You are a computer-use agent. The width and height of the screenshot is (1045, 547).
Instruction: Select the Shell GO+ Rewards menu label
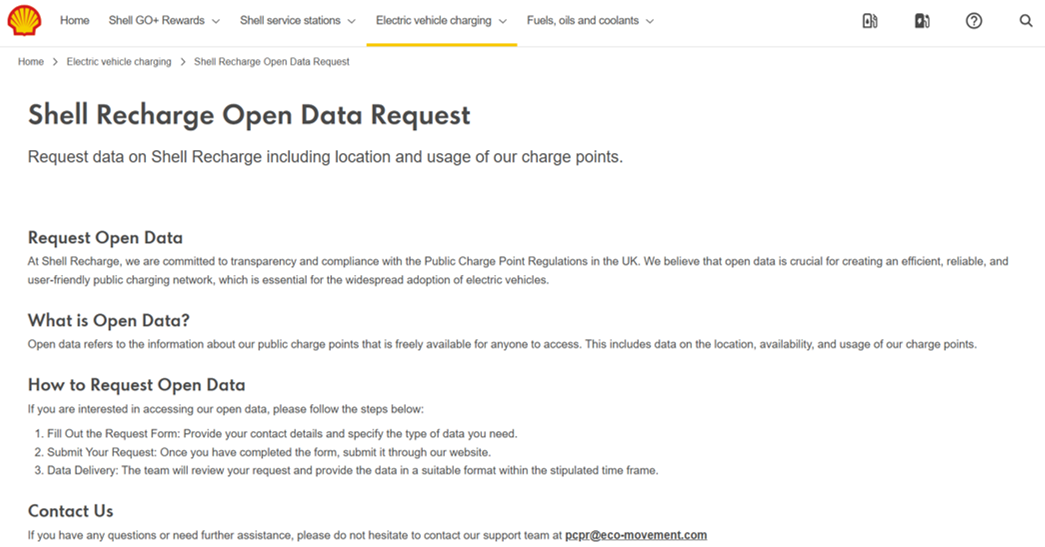pos(157,21)
